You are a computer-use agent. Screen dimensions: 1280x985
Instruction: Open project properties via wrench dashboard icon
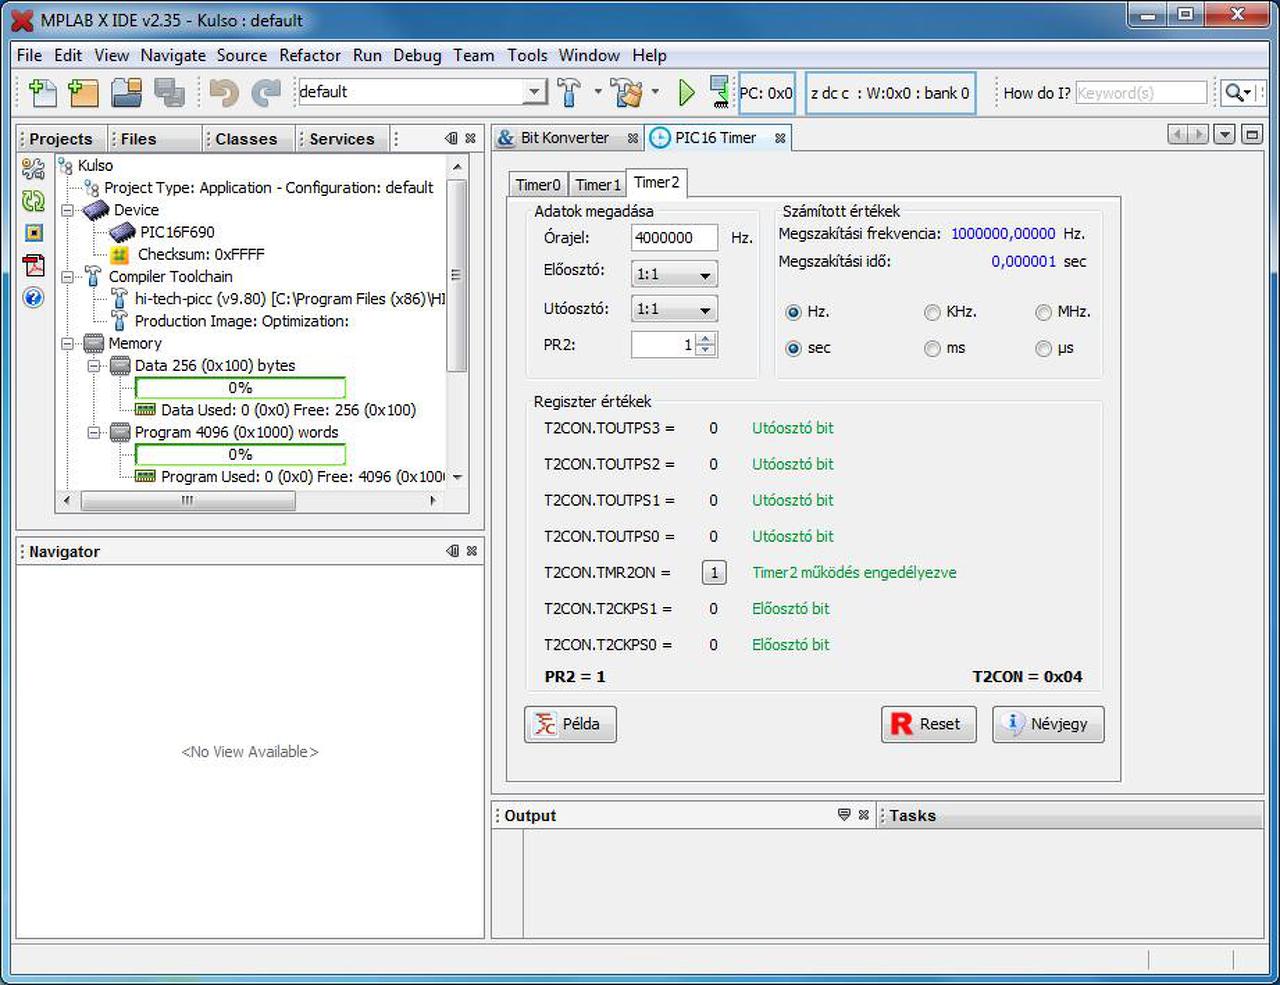click(33, 169)
